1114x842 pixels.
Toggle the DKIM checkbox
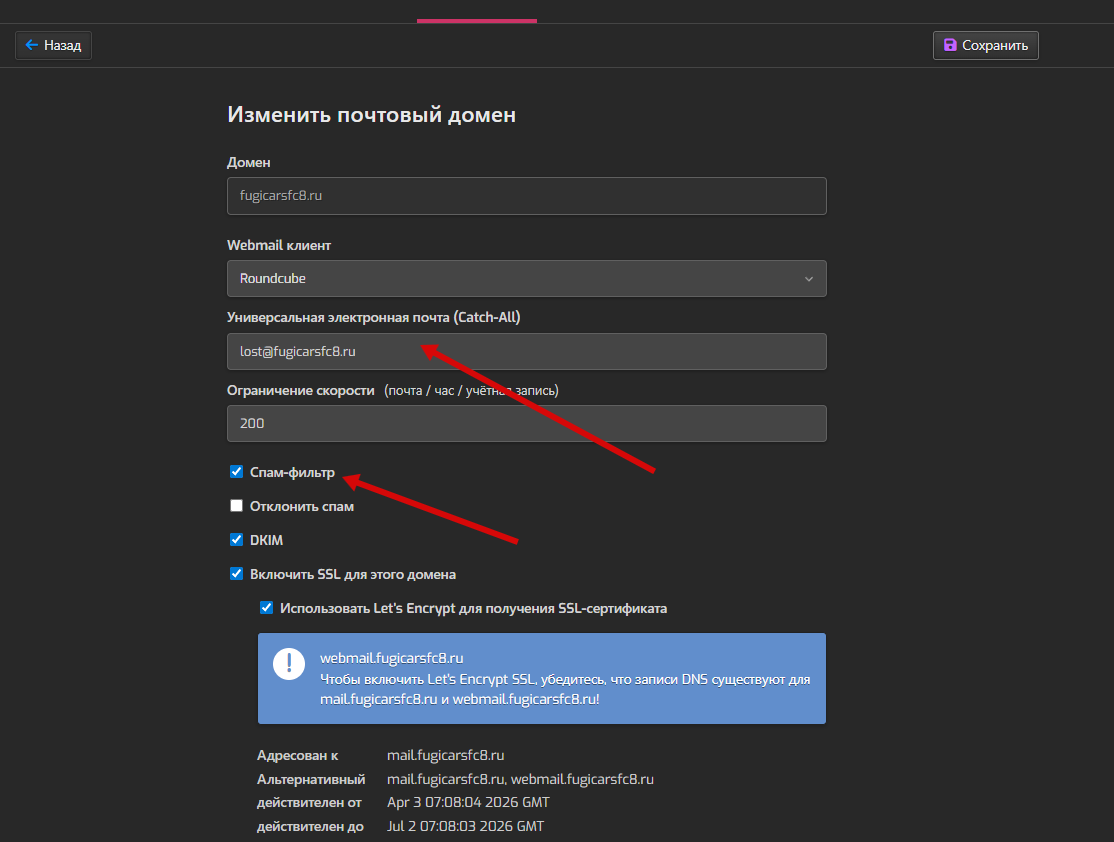point(237,540)
